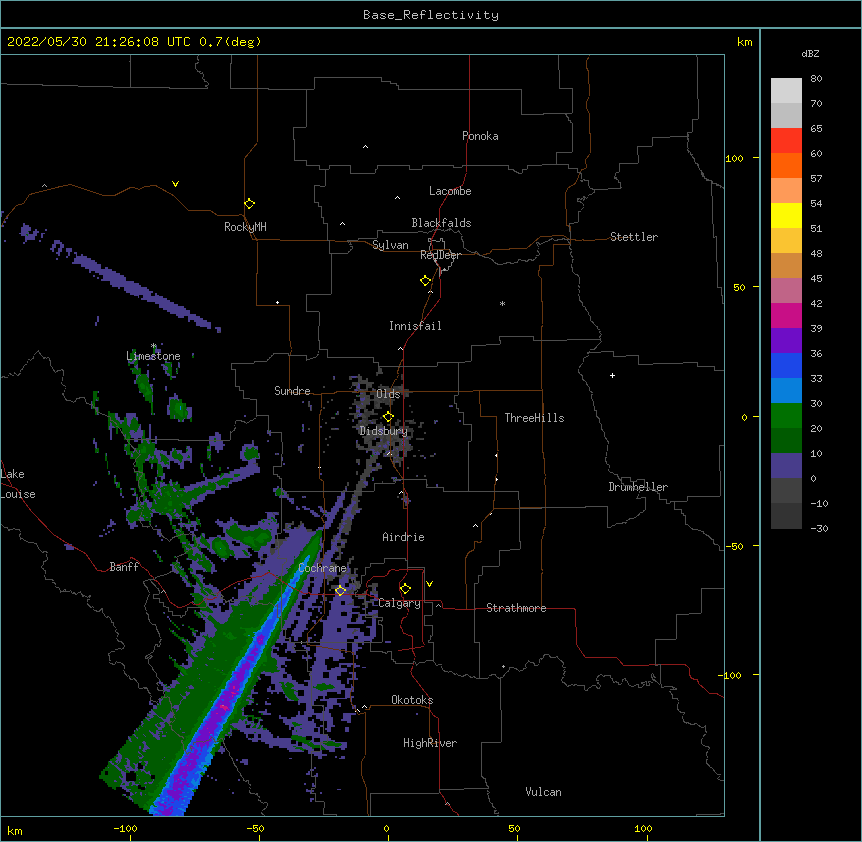Click the Sylvan label
This screenshot has width=862, height=842.
pos(390,245)
